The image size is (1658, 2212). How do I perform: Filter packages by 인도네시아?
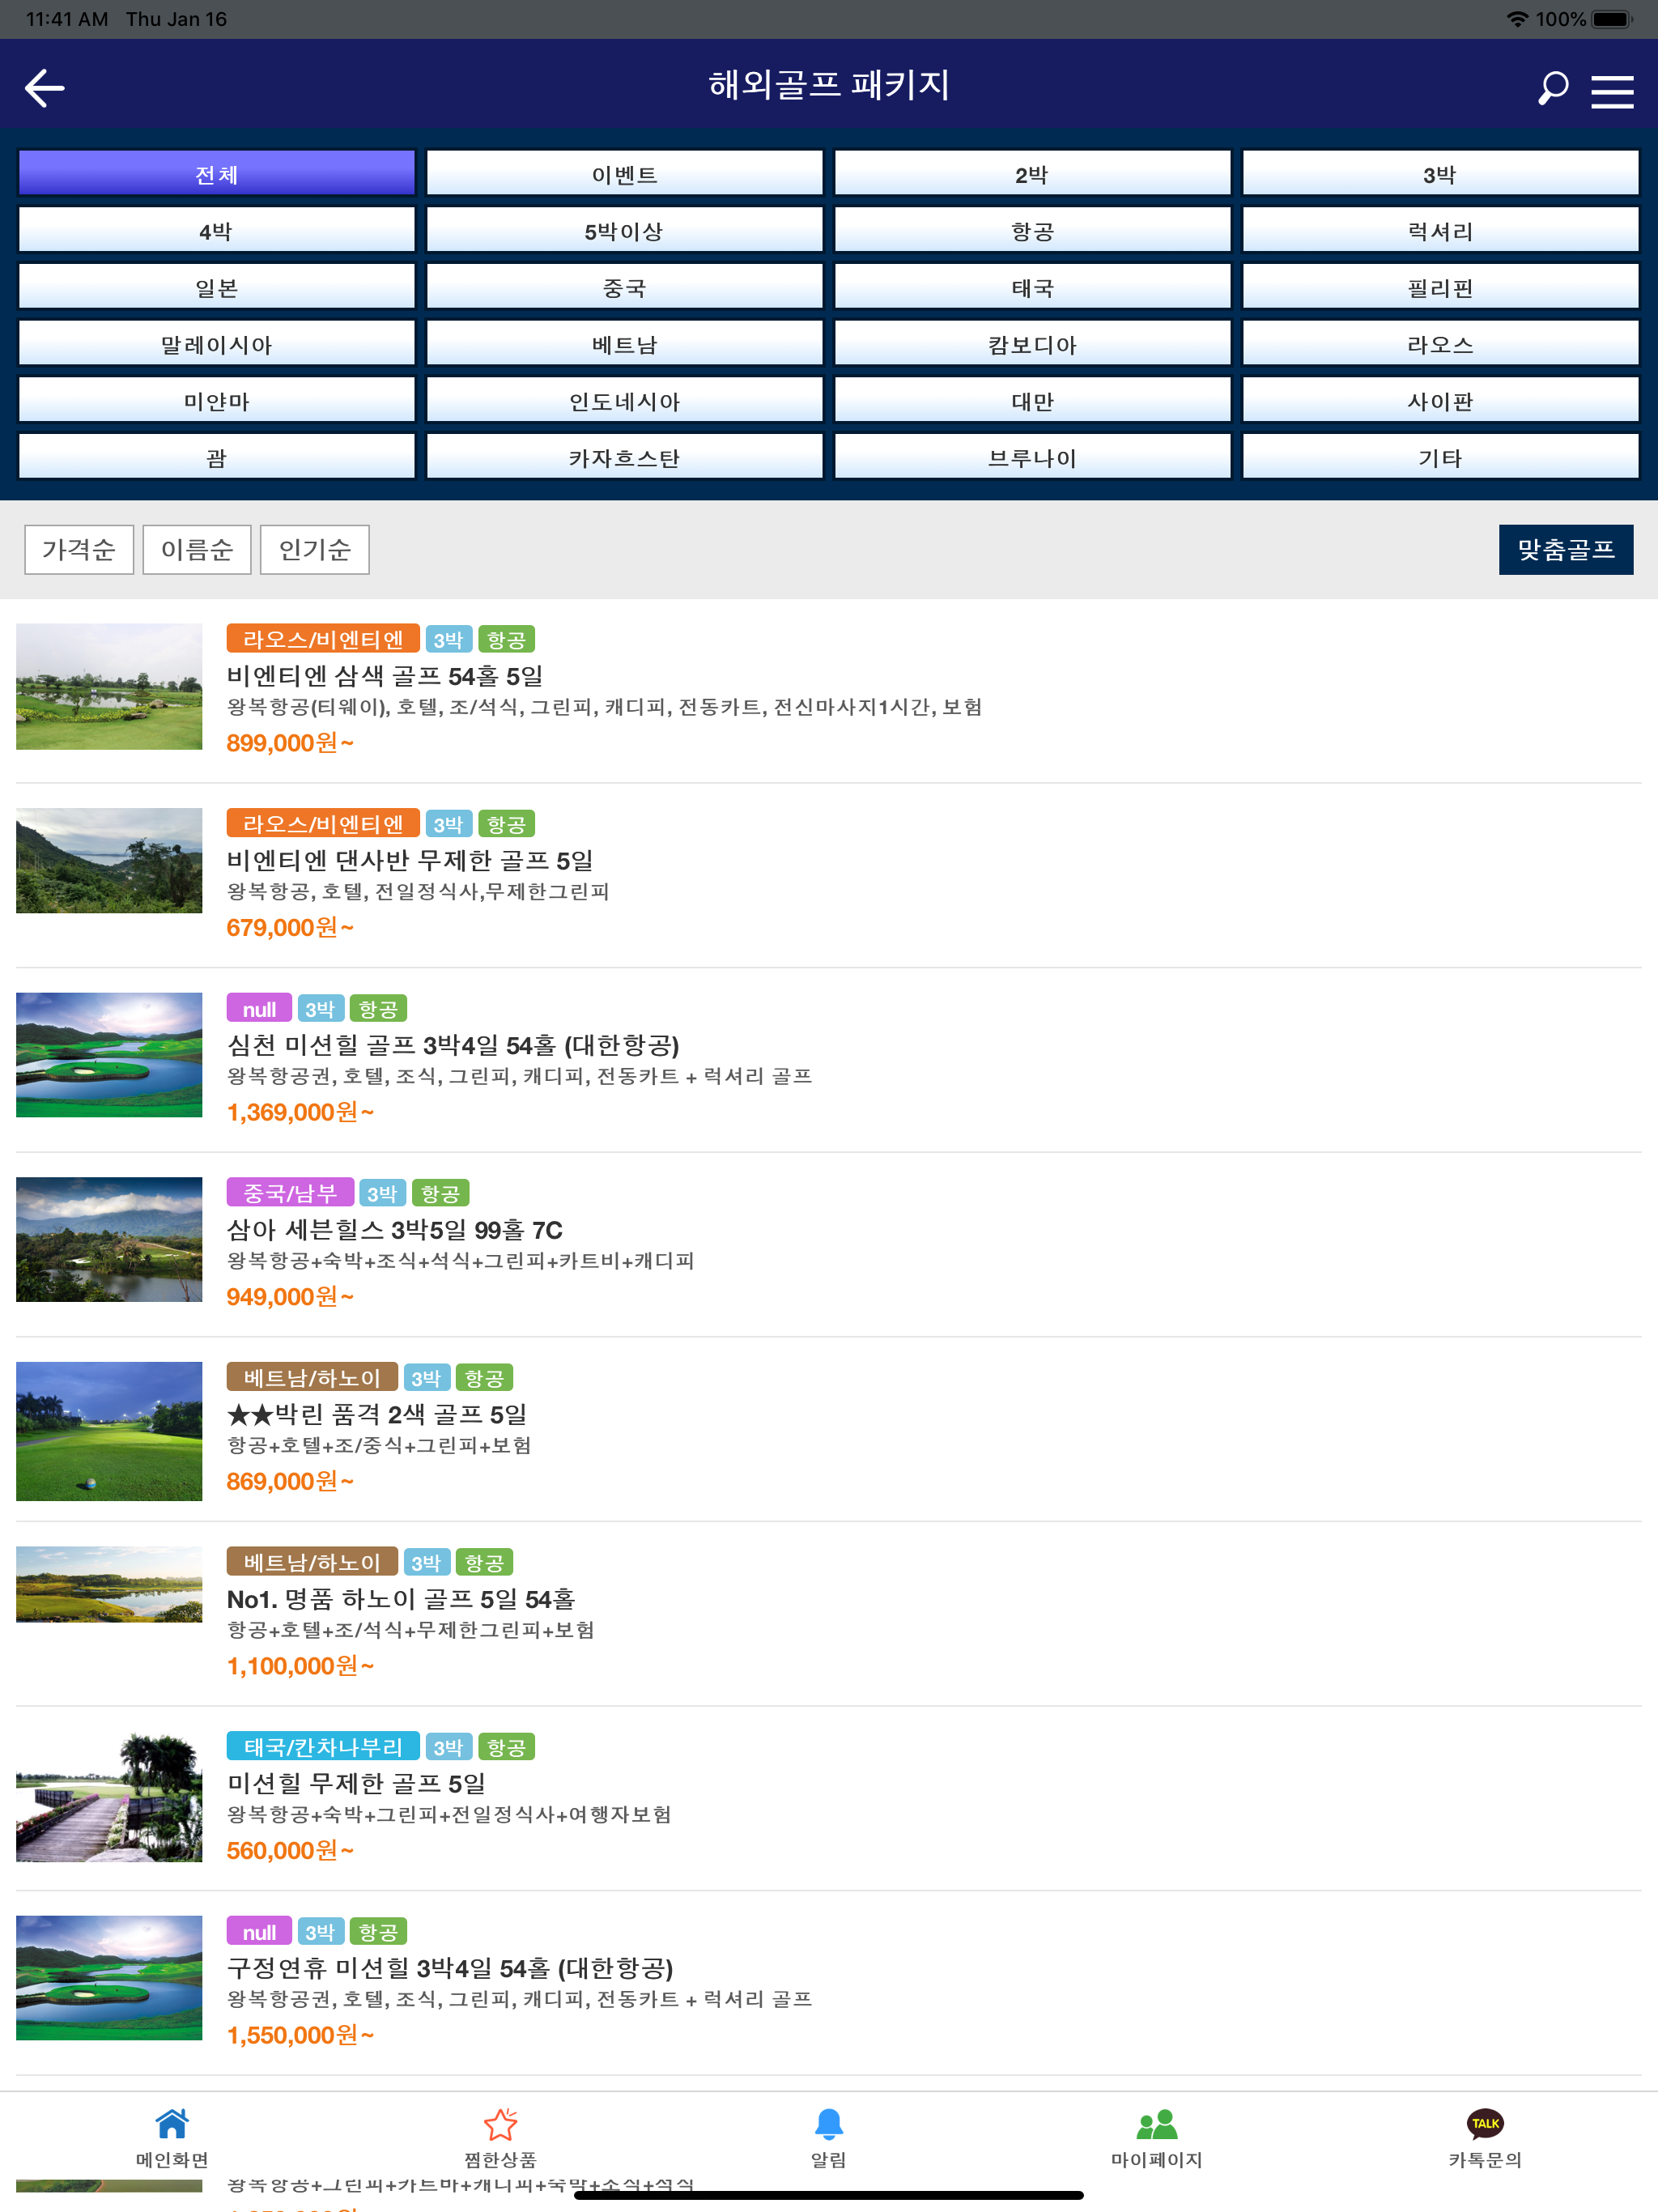click(625, 400)
